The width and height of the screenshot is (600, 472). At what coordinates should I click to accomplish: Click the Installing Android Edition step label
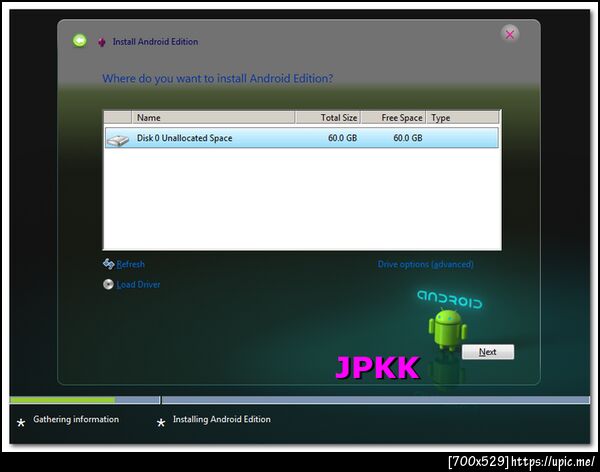(x=222, y=419)
